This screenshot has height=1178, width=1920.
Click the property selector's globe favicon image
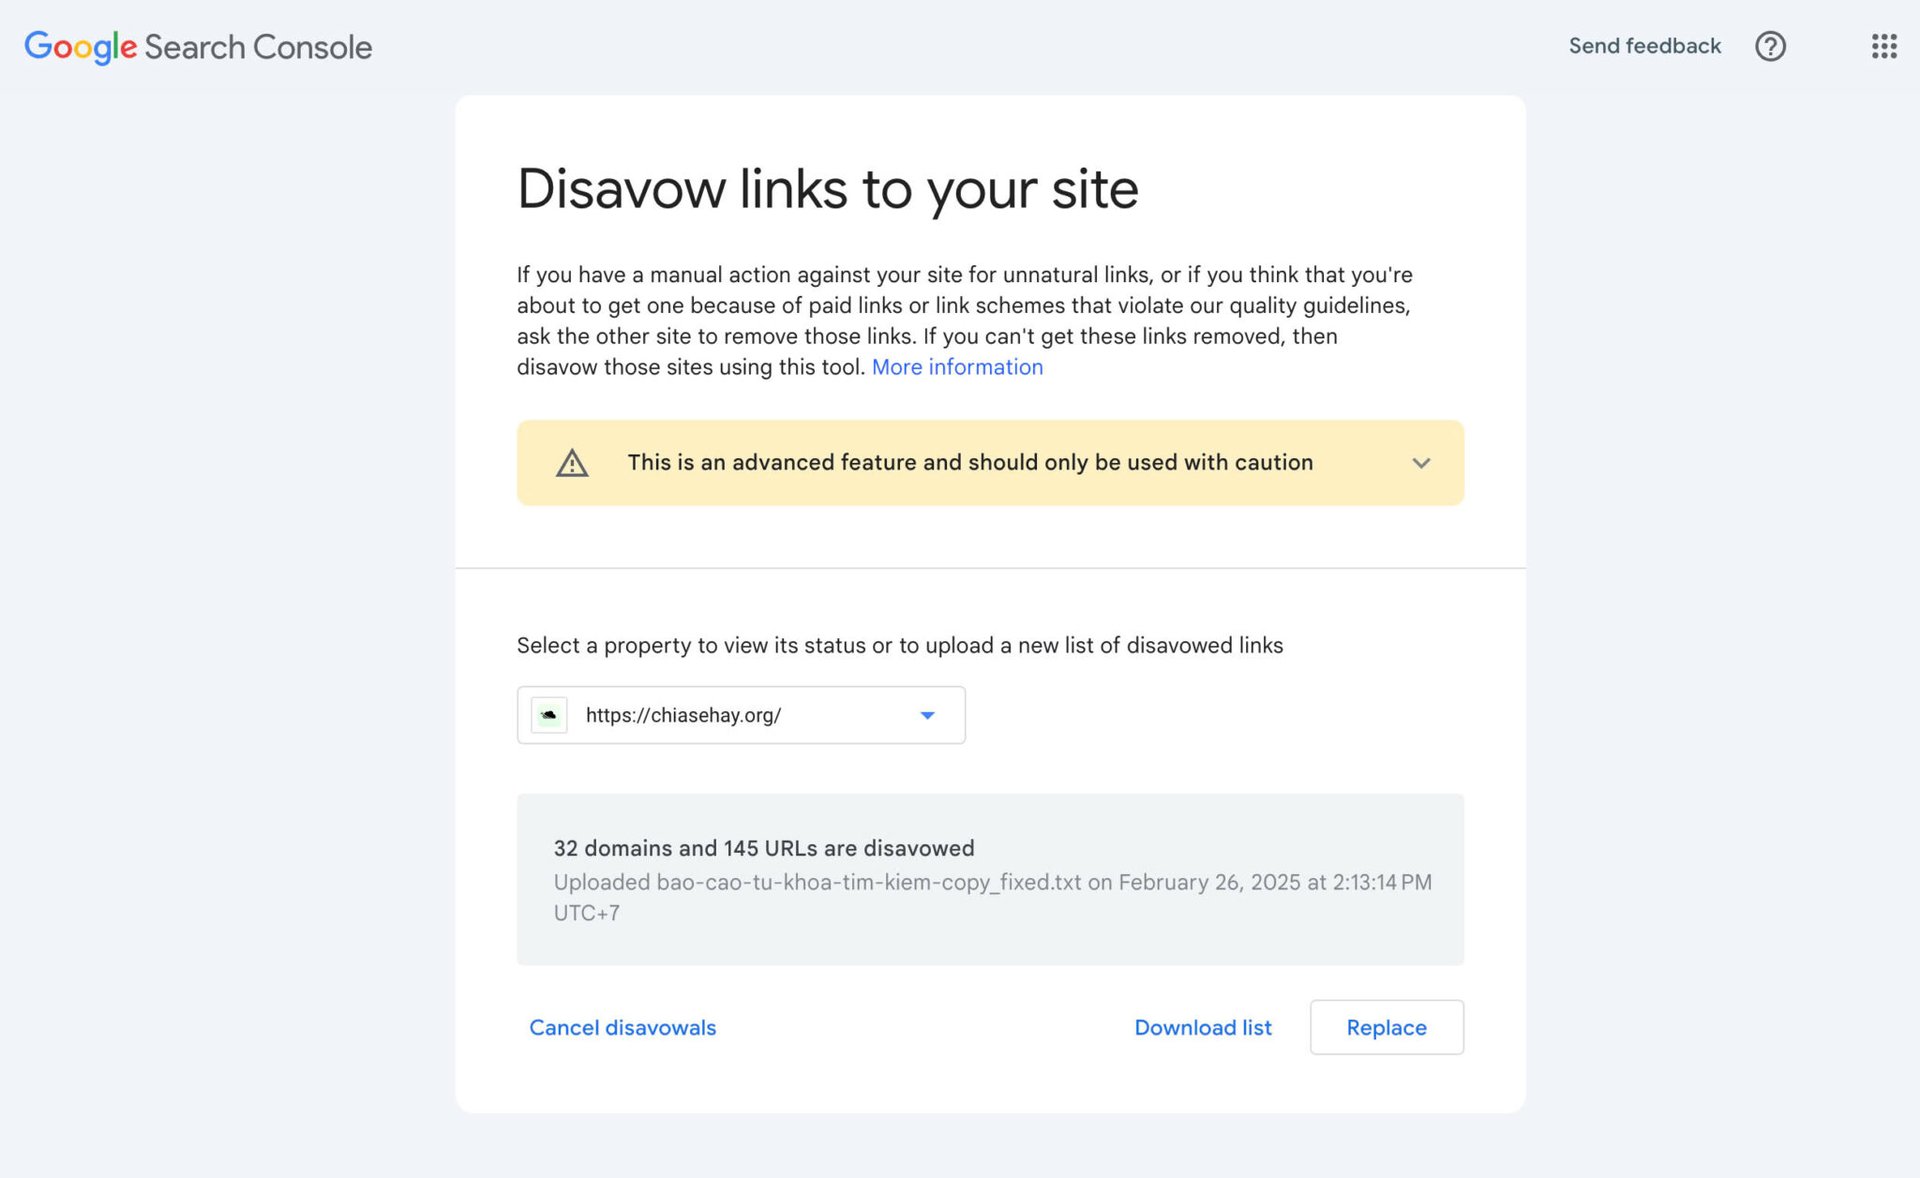click(549, 714)
